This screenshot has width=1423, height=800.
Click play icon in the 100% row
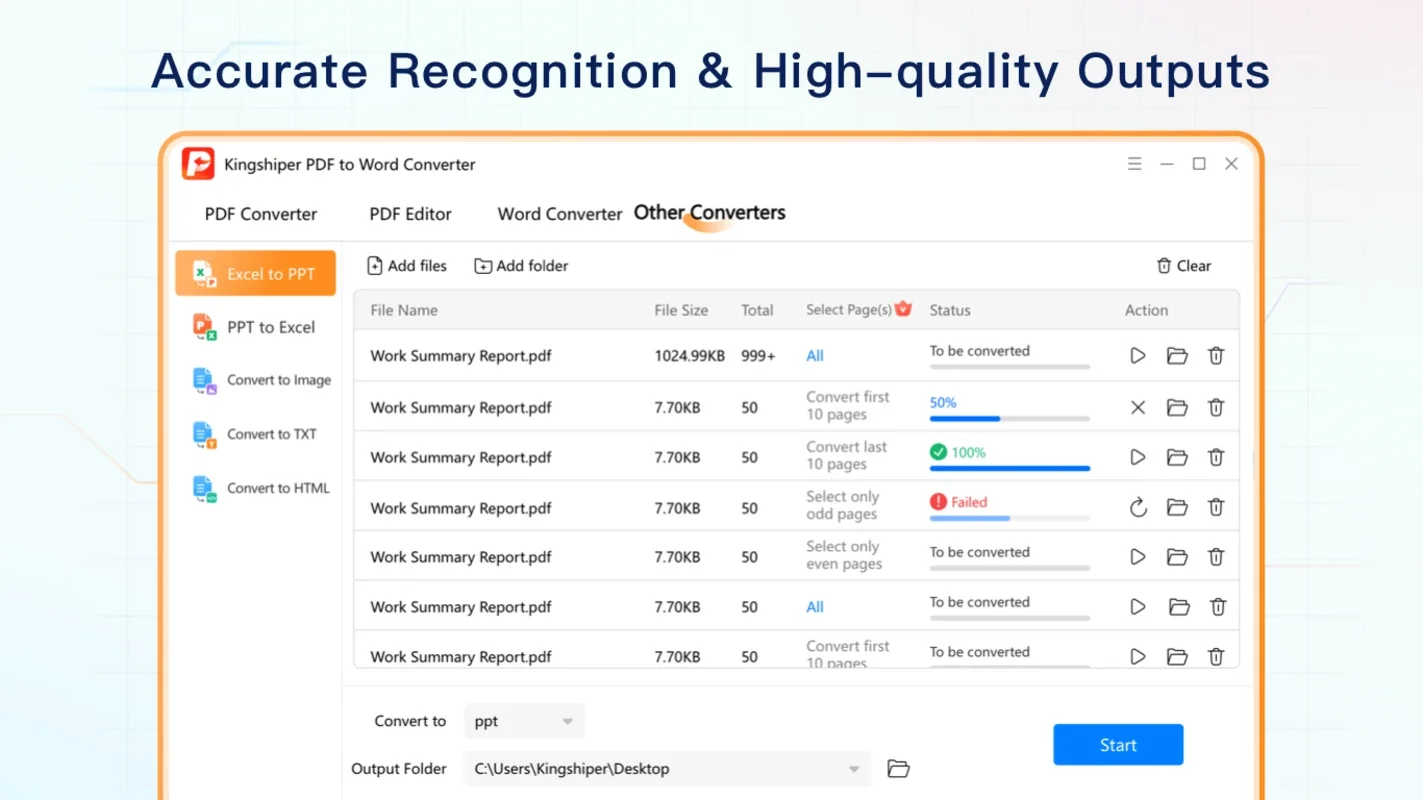pyautogui.click(x=1138, y=457)
